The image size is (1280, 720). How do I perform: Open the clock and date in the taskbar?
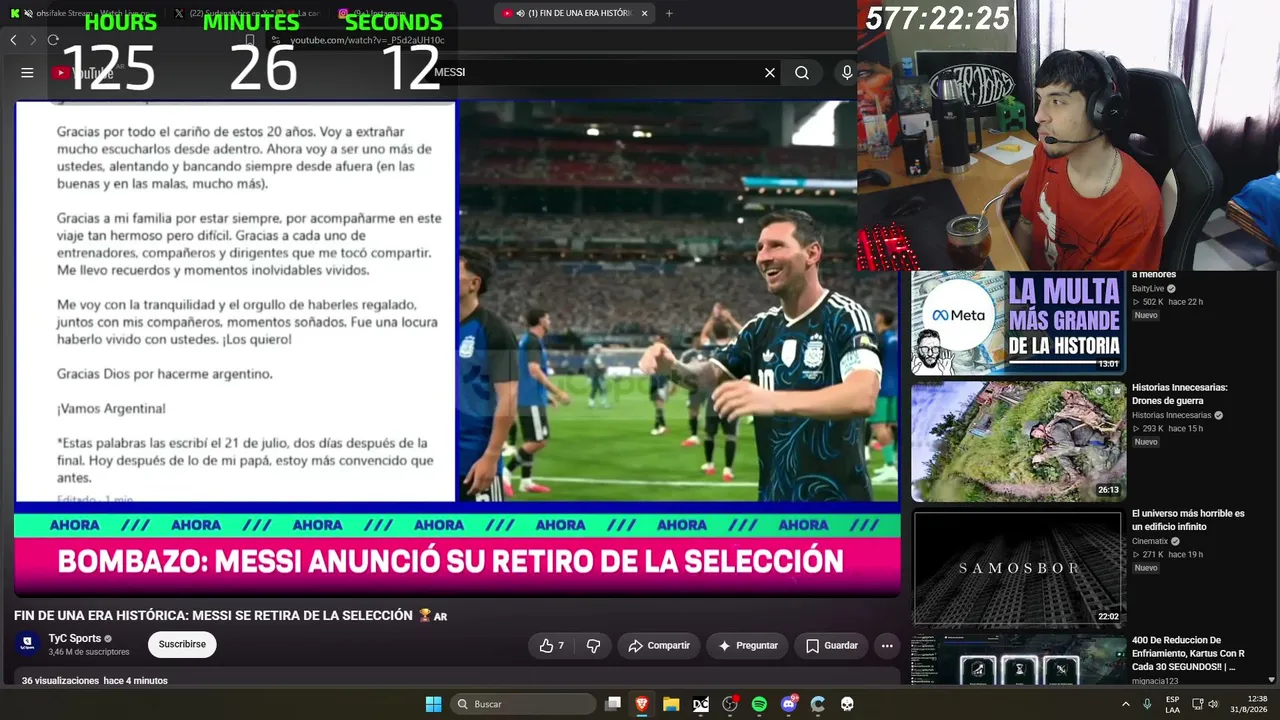click(1248, 704)
